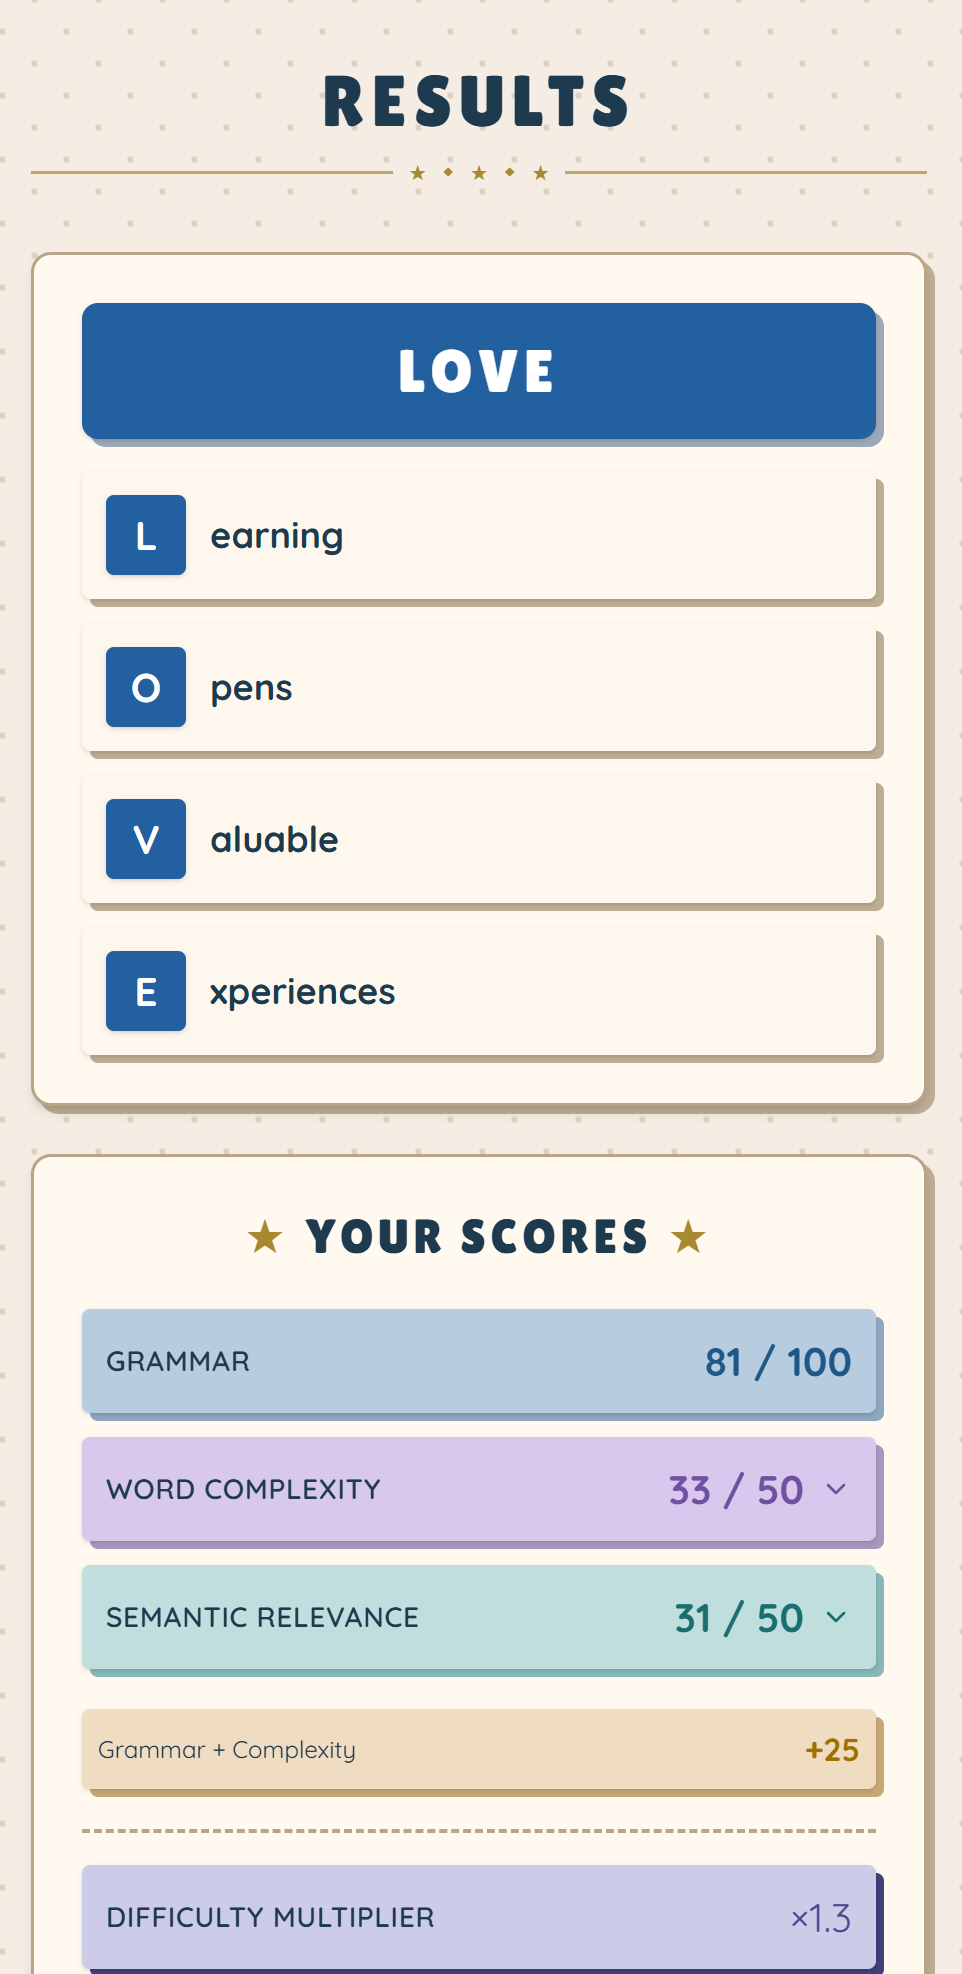Click the LOVE word banner
This screenshot has height=1974, width=962.
[x=479, y=371]
